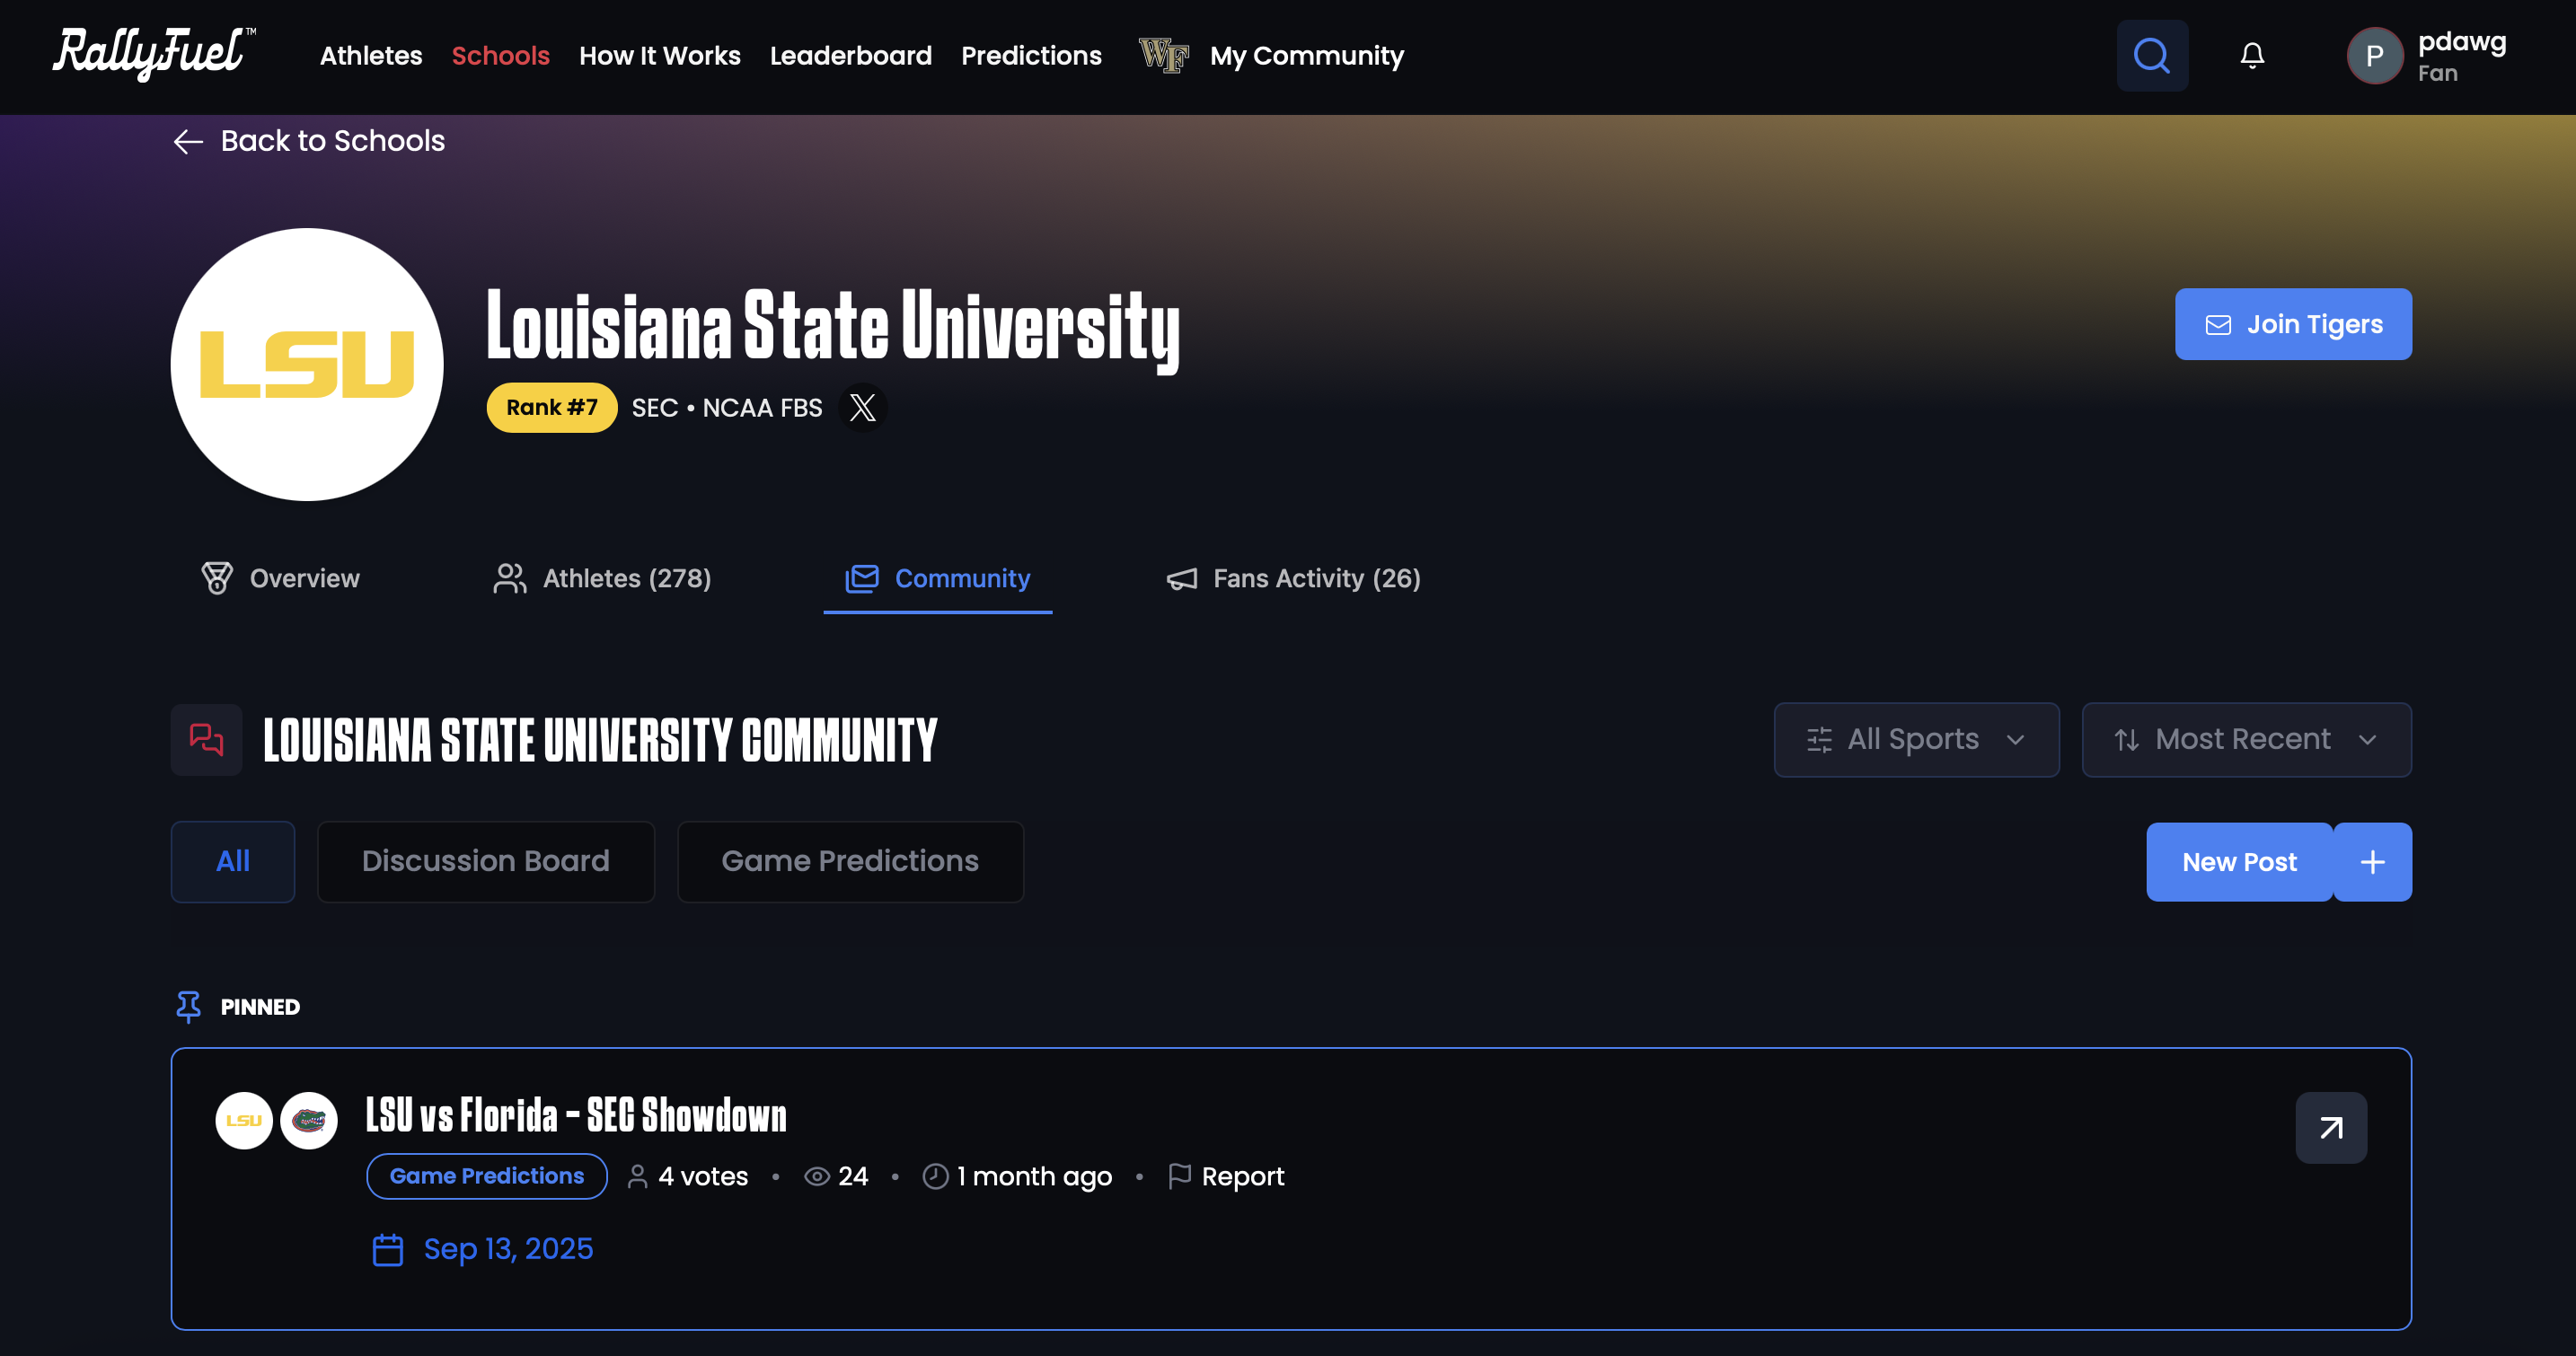The width and height of the screenshot is (2576, 1356).
Task: Click the community chat bubbles icon
Action: [x=207, y=740]
